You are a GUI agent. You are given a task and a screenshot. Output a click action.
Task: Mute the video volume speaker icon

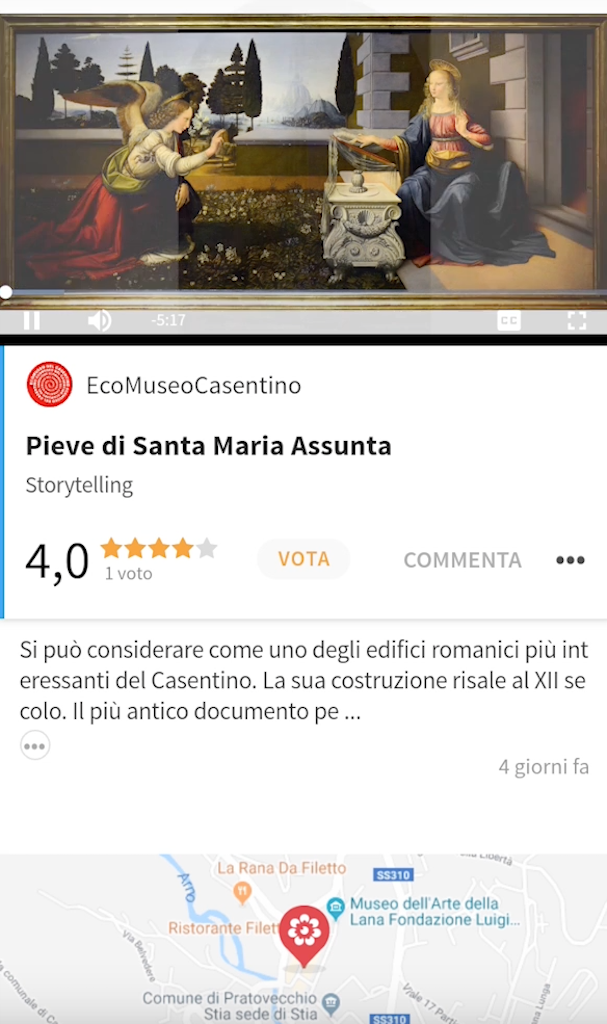coord(99,321)
